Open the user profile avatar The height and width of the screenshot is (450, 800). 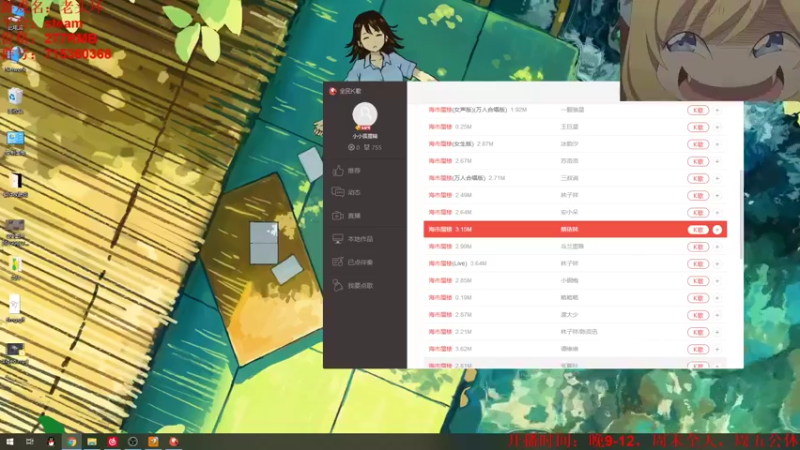click(x=365, y=114)
